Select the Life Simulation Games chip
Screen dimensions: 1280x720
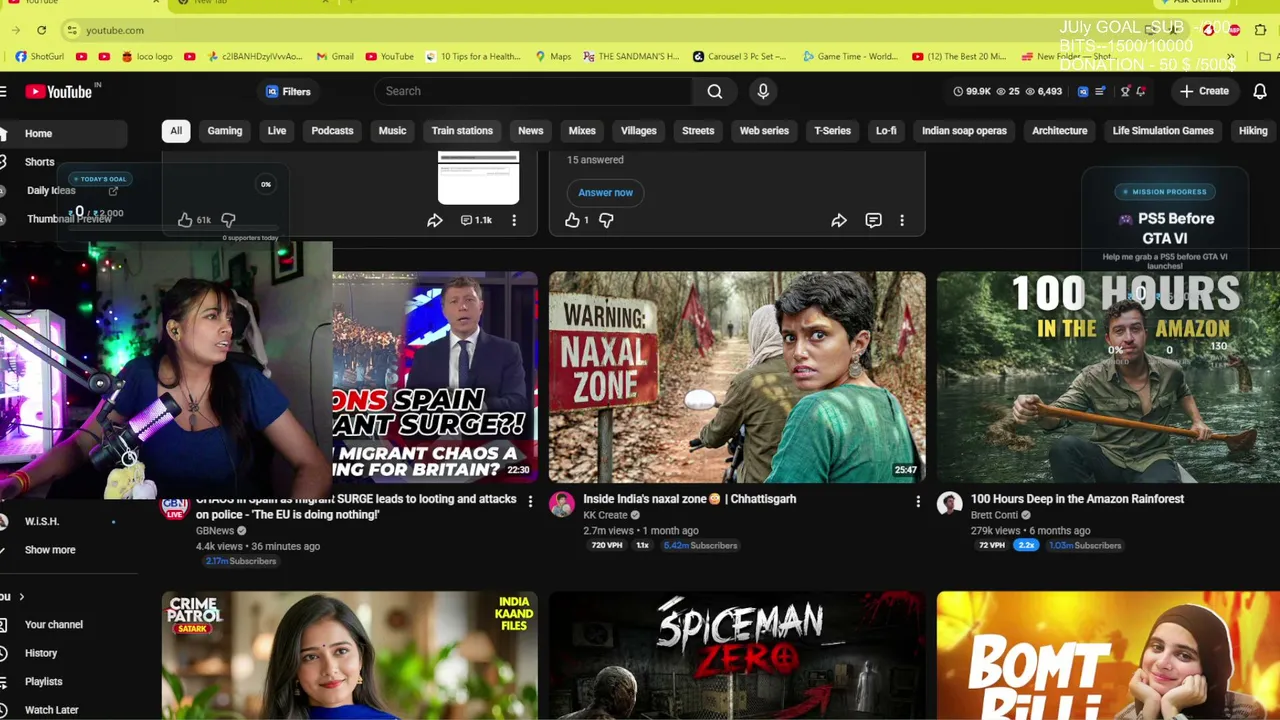1163,131
